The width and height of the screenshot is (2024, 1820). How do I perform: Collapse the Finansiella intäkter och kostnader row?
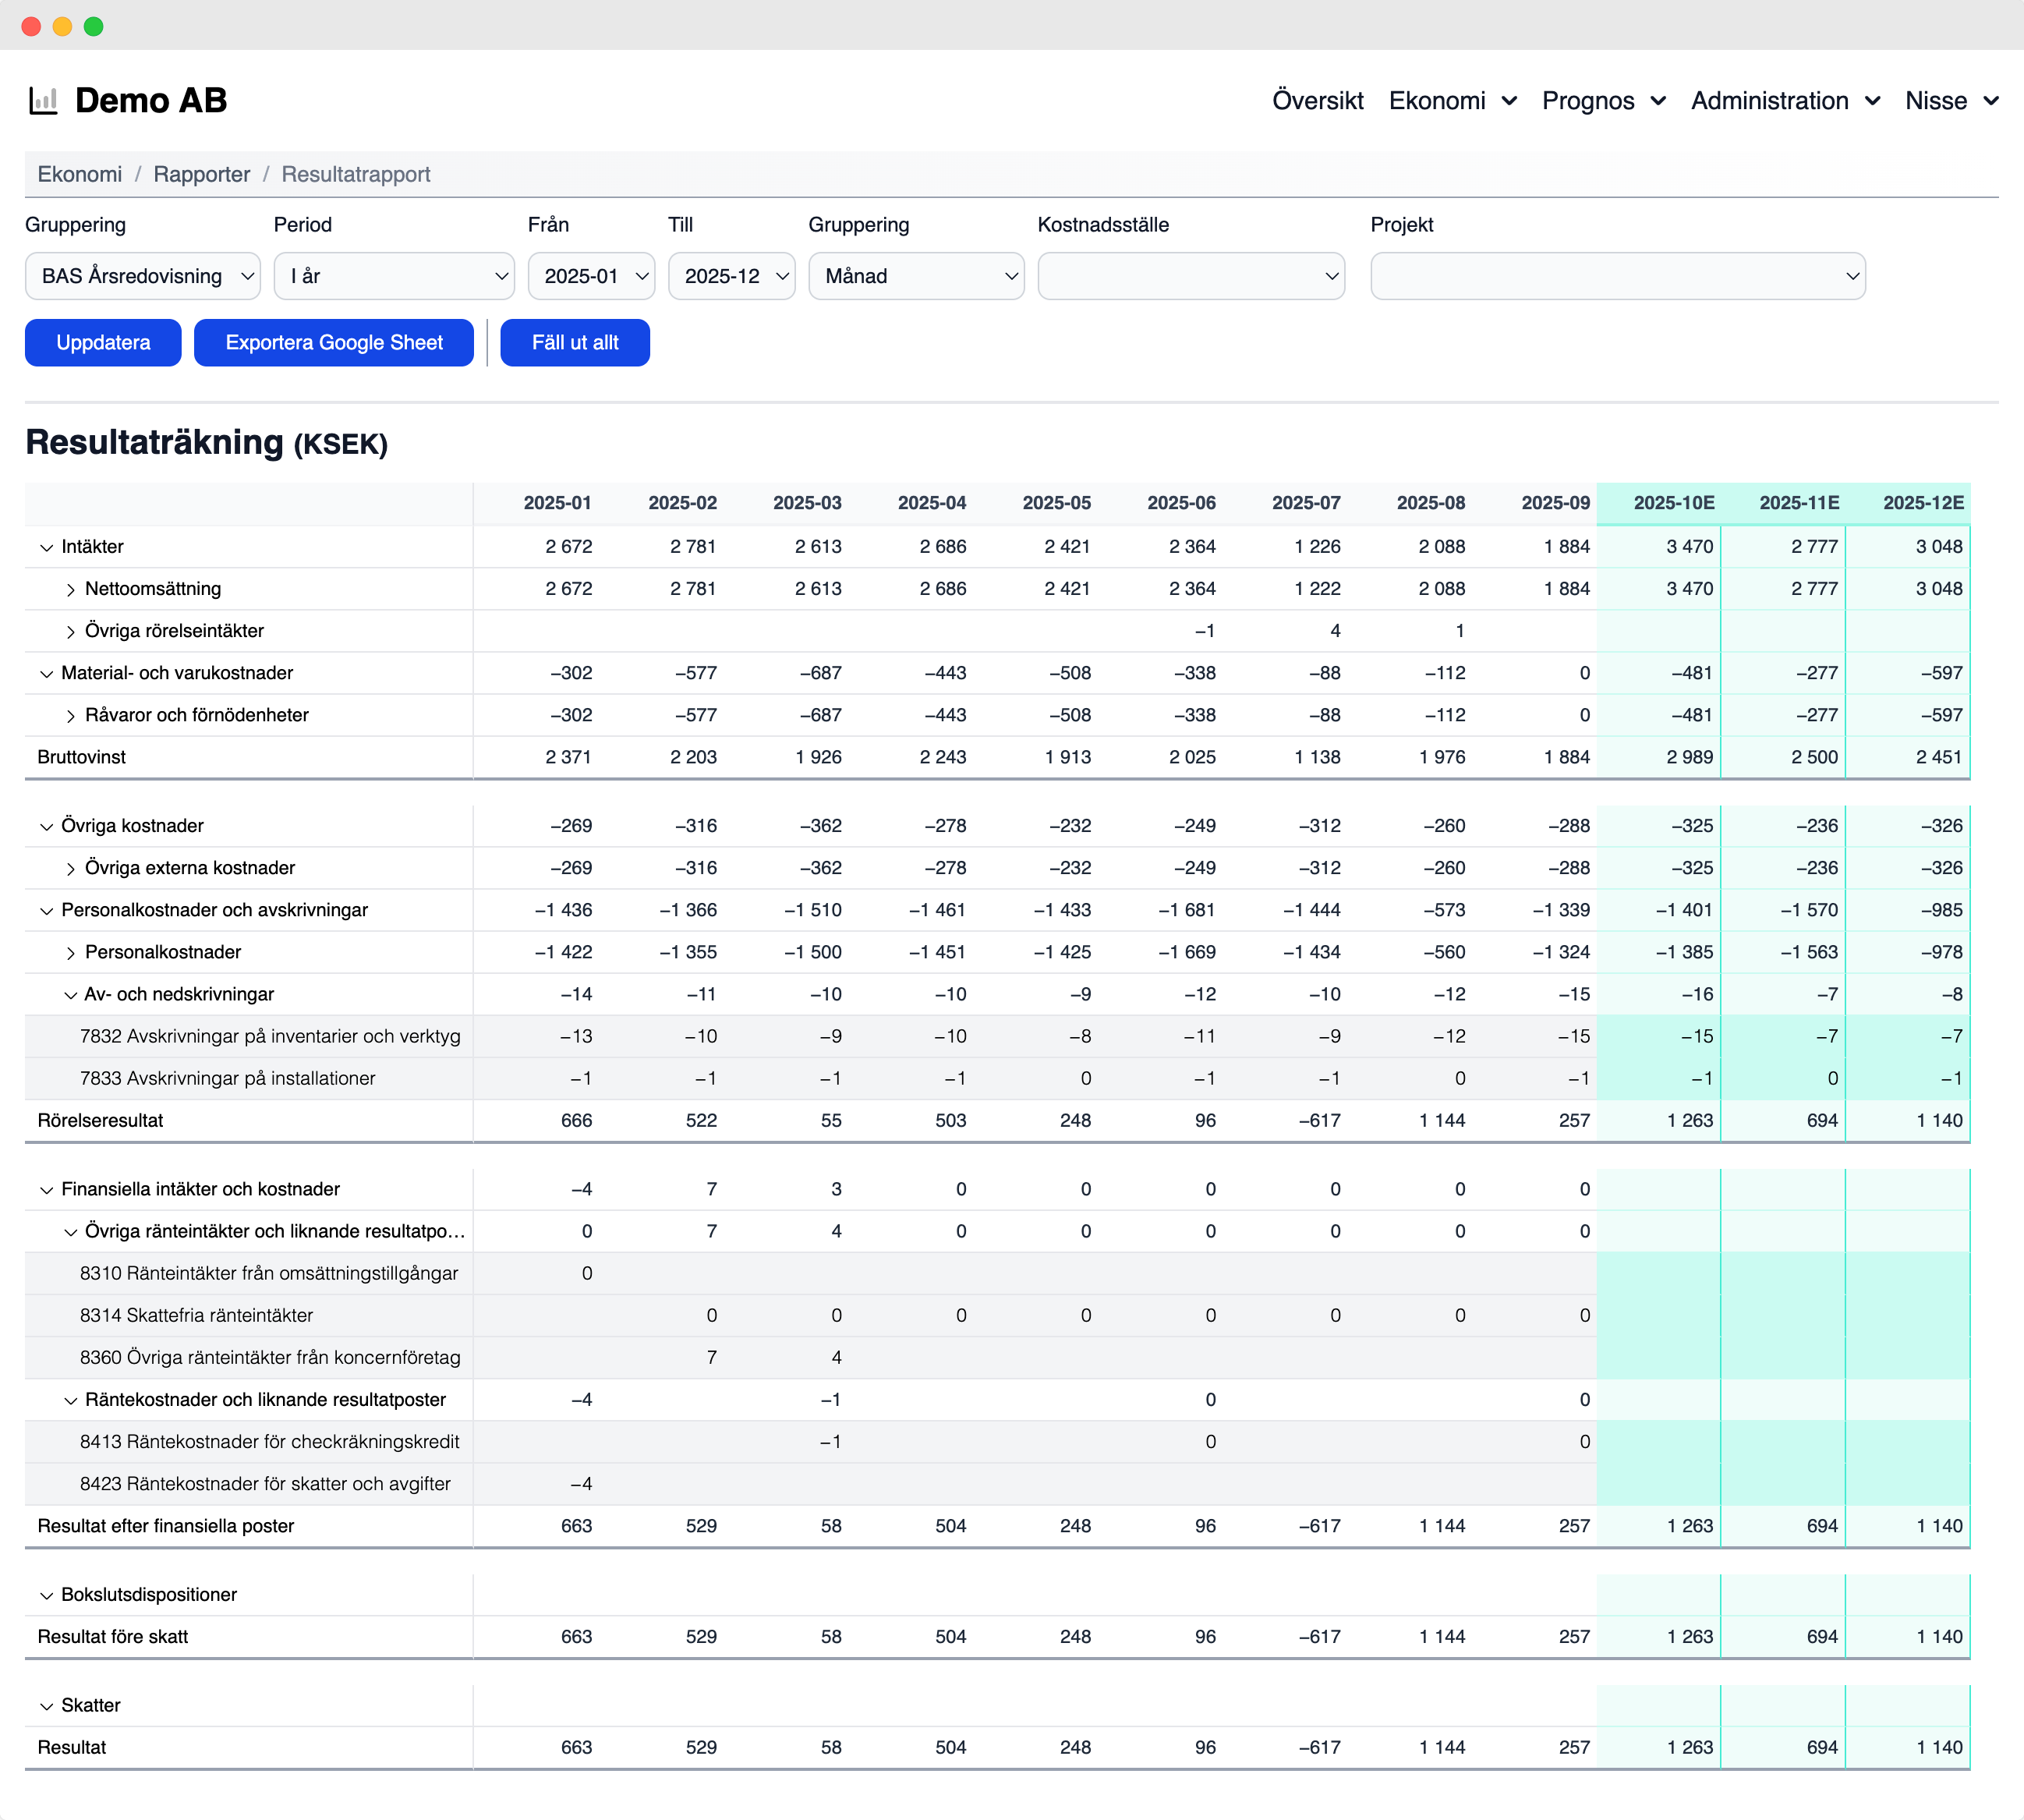(x=46, y=1190)
